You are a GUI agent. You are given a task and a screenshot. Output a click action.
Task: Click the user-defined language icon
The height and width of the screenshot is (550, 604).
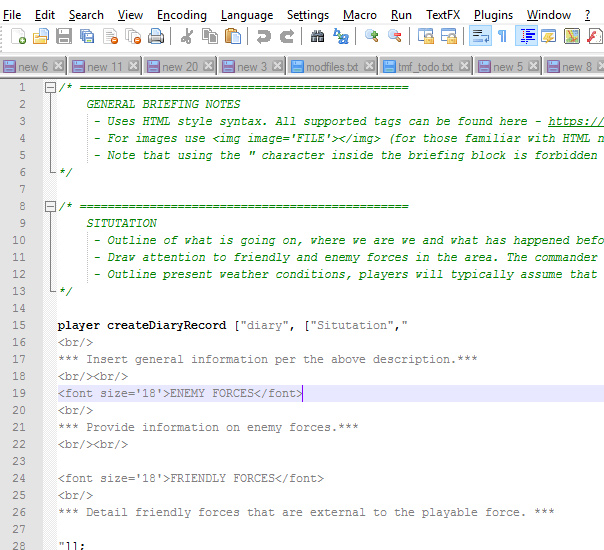point(549,36)
